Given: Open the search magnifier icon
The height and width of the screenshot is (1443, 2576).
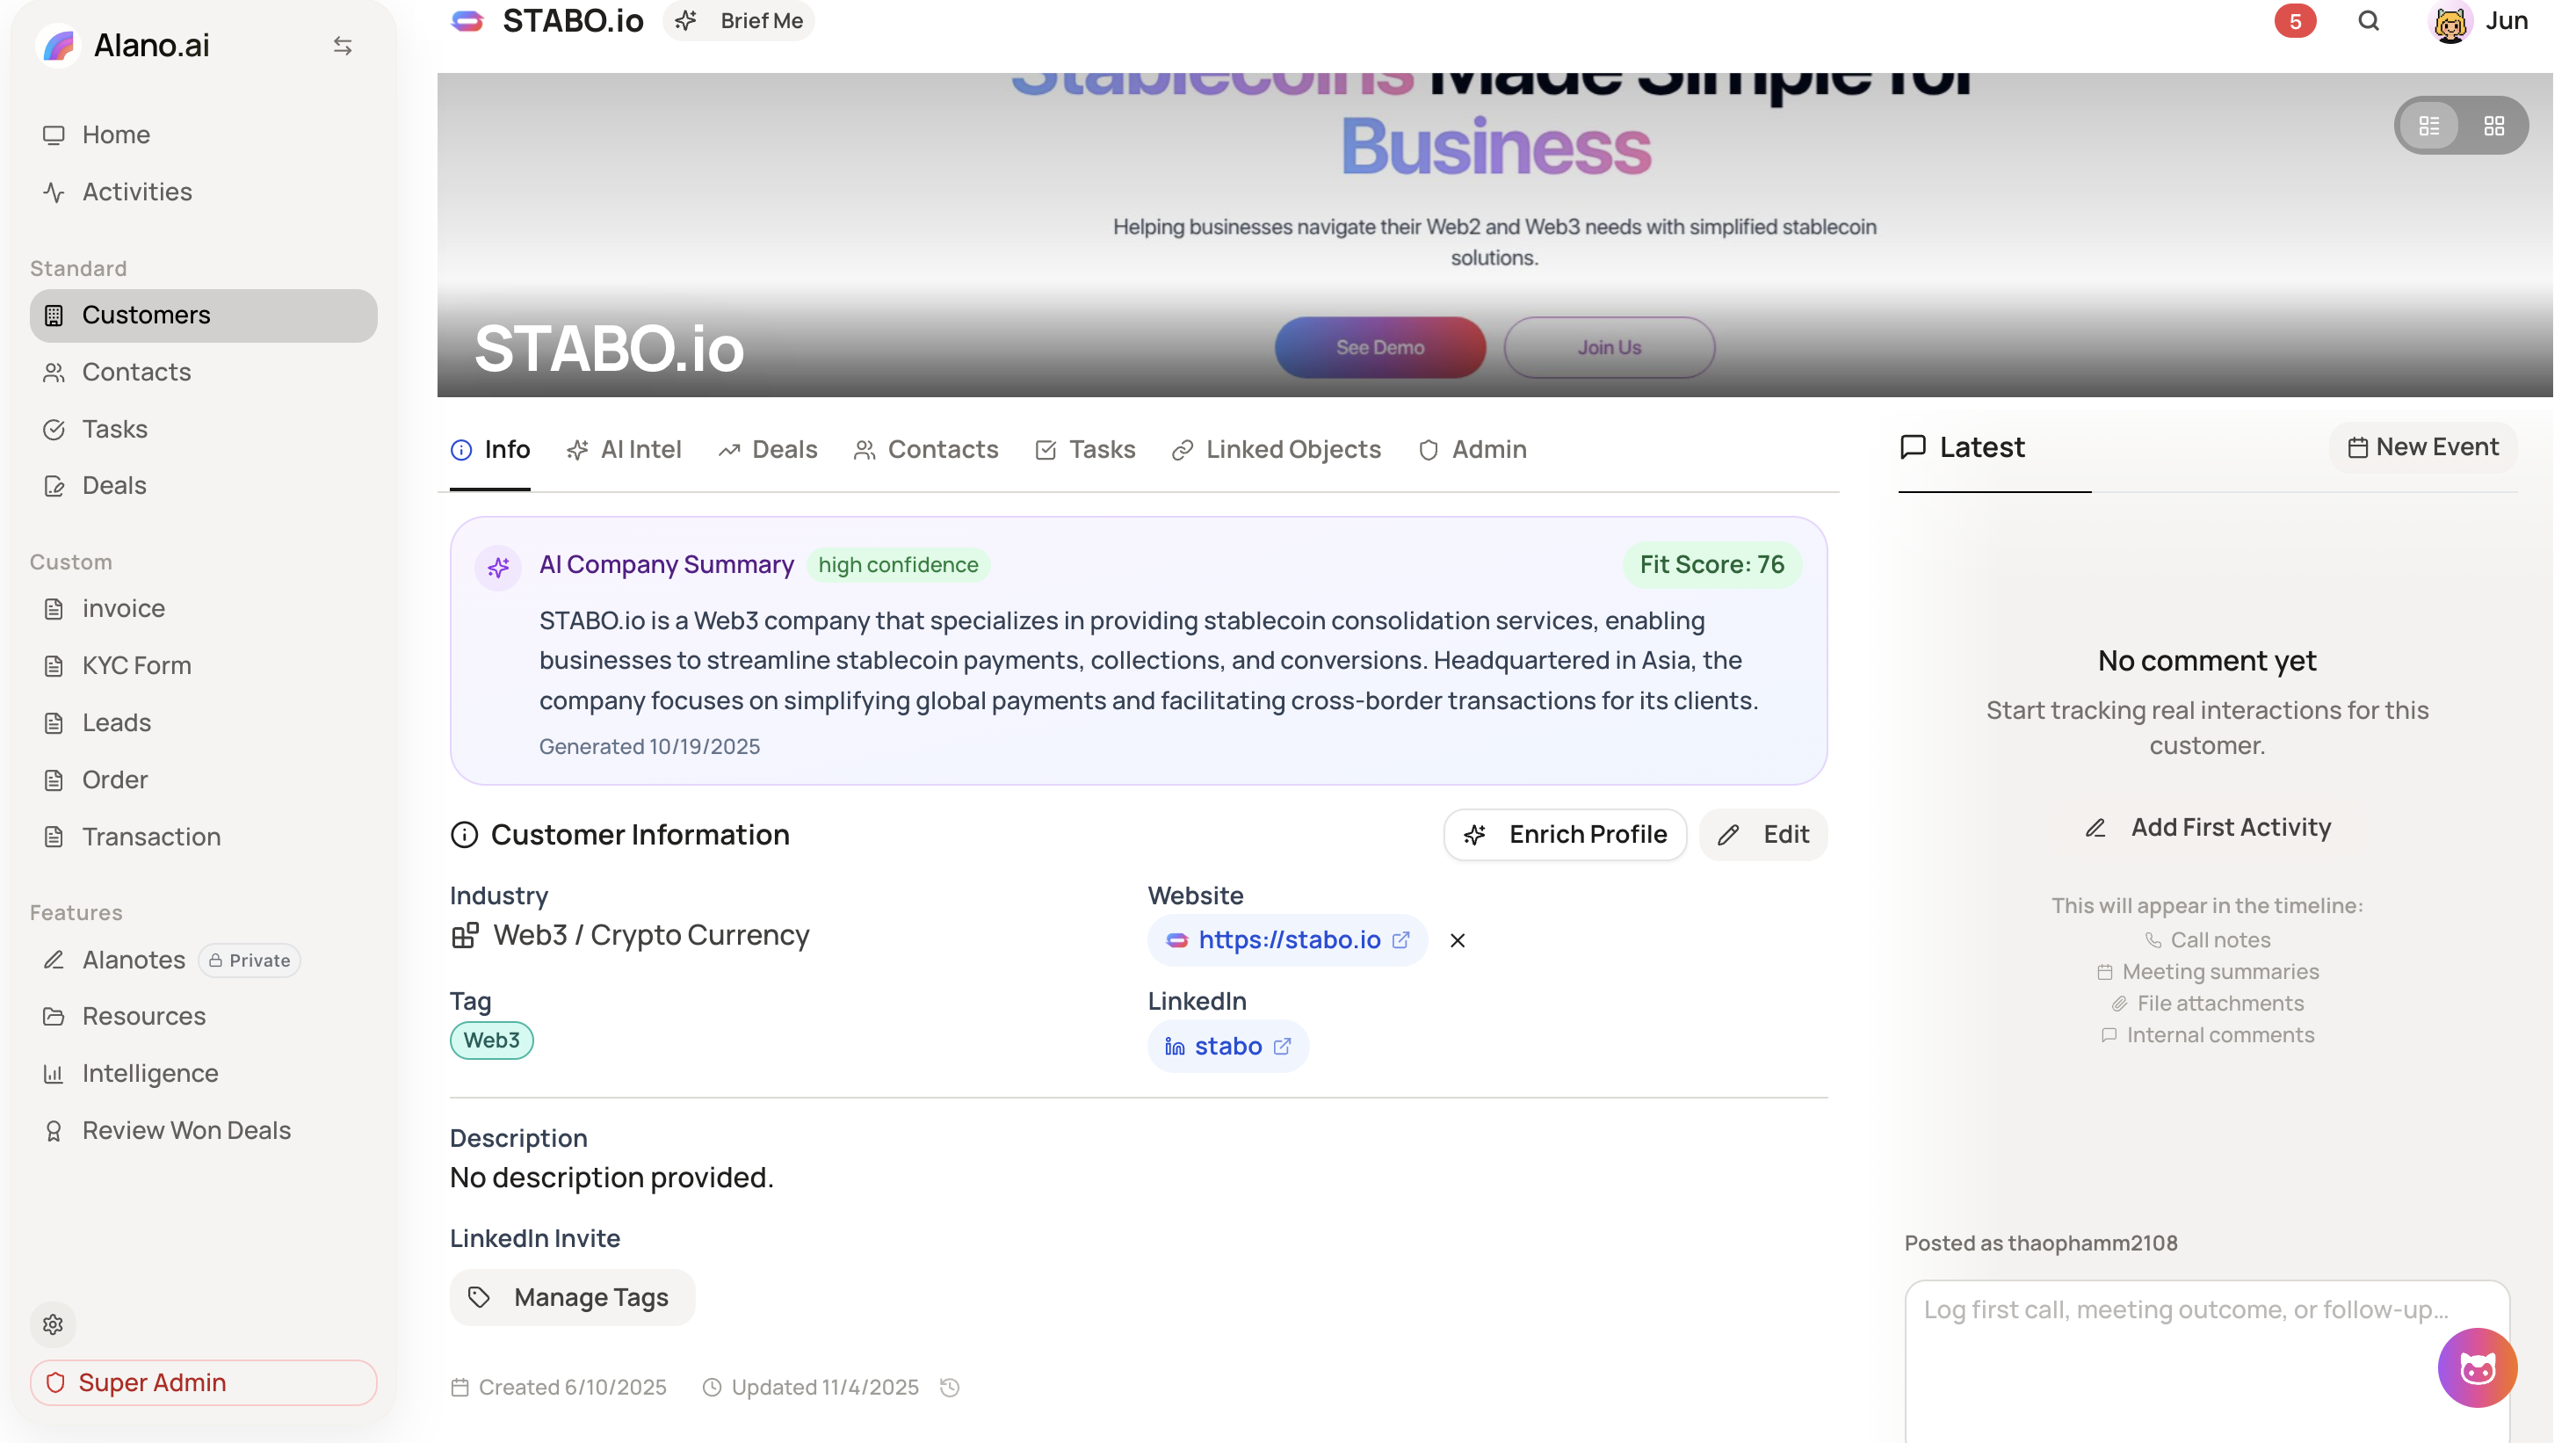Looking at the screenshot, I should point(2369,21).
